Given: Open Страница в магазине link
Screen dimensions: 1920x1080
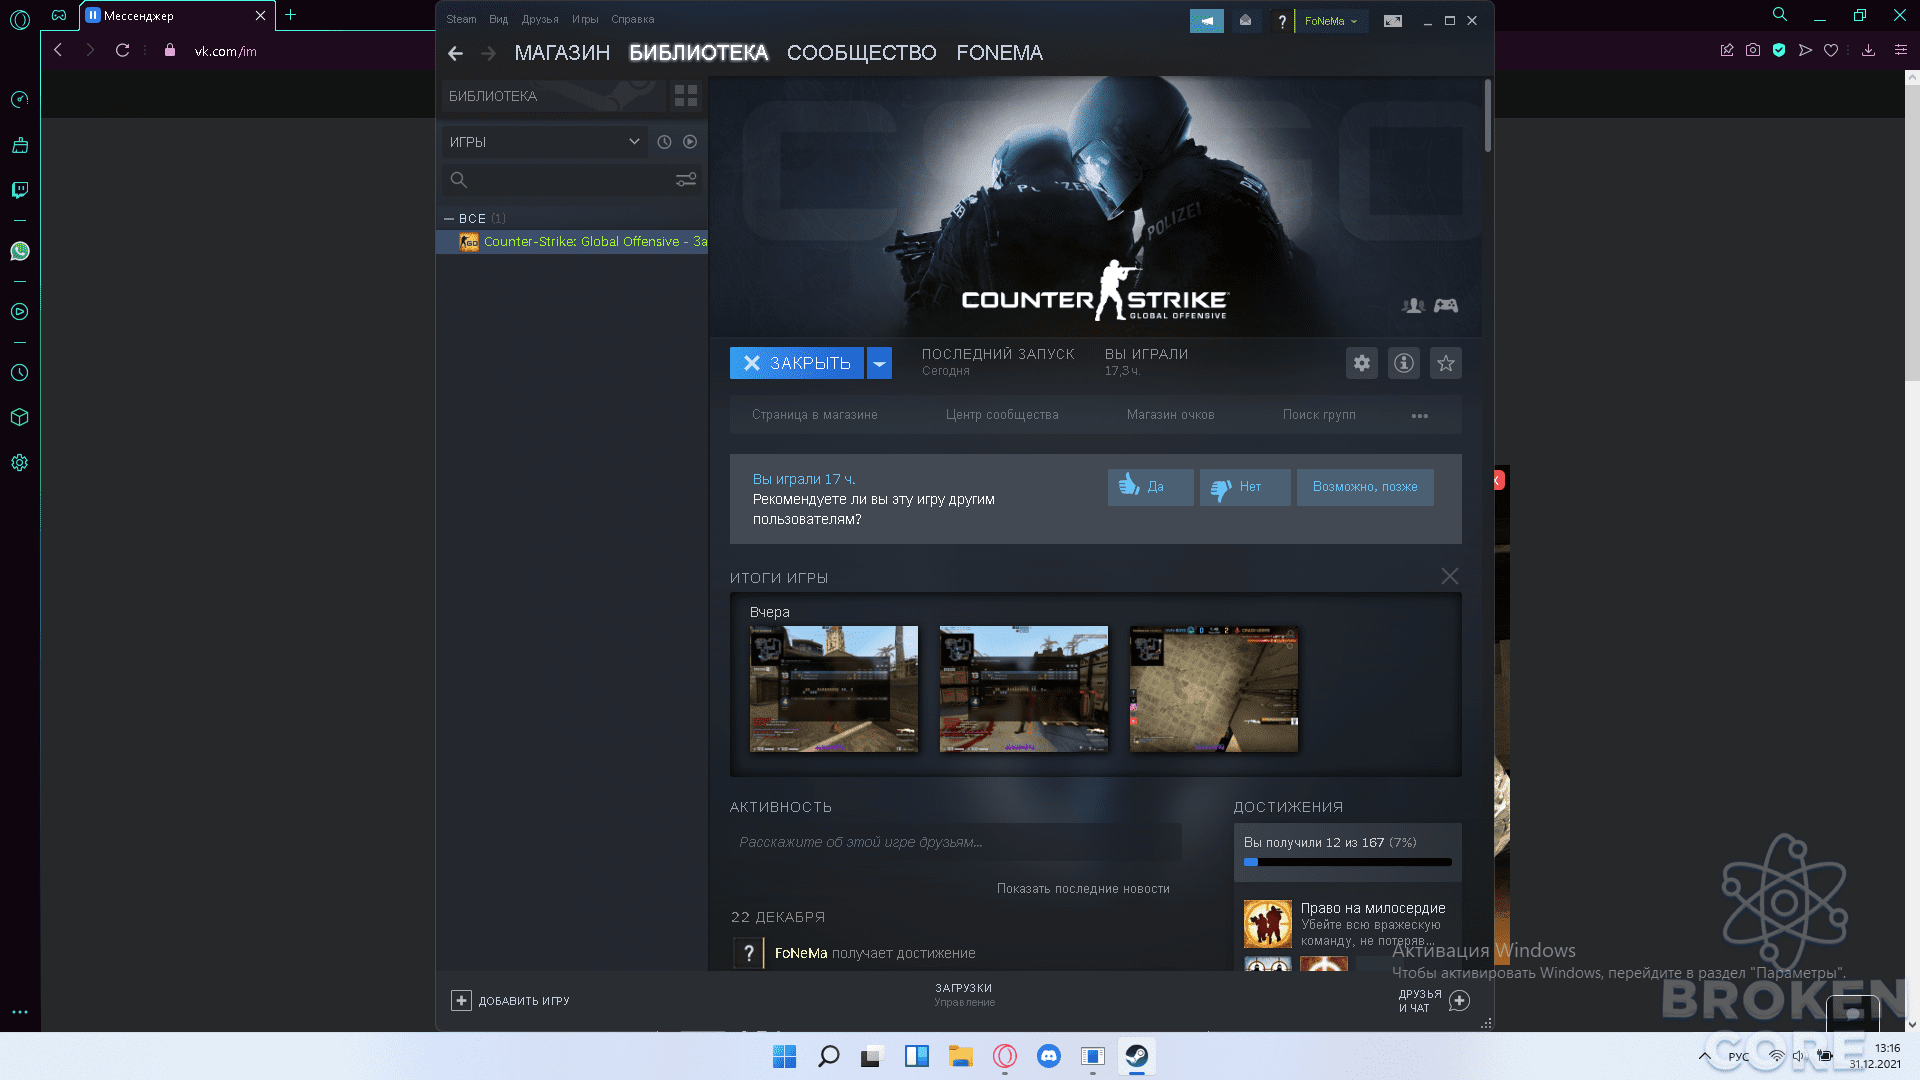Looking at the screenshot, I should click(x=815, y=415).
